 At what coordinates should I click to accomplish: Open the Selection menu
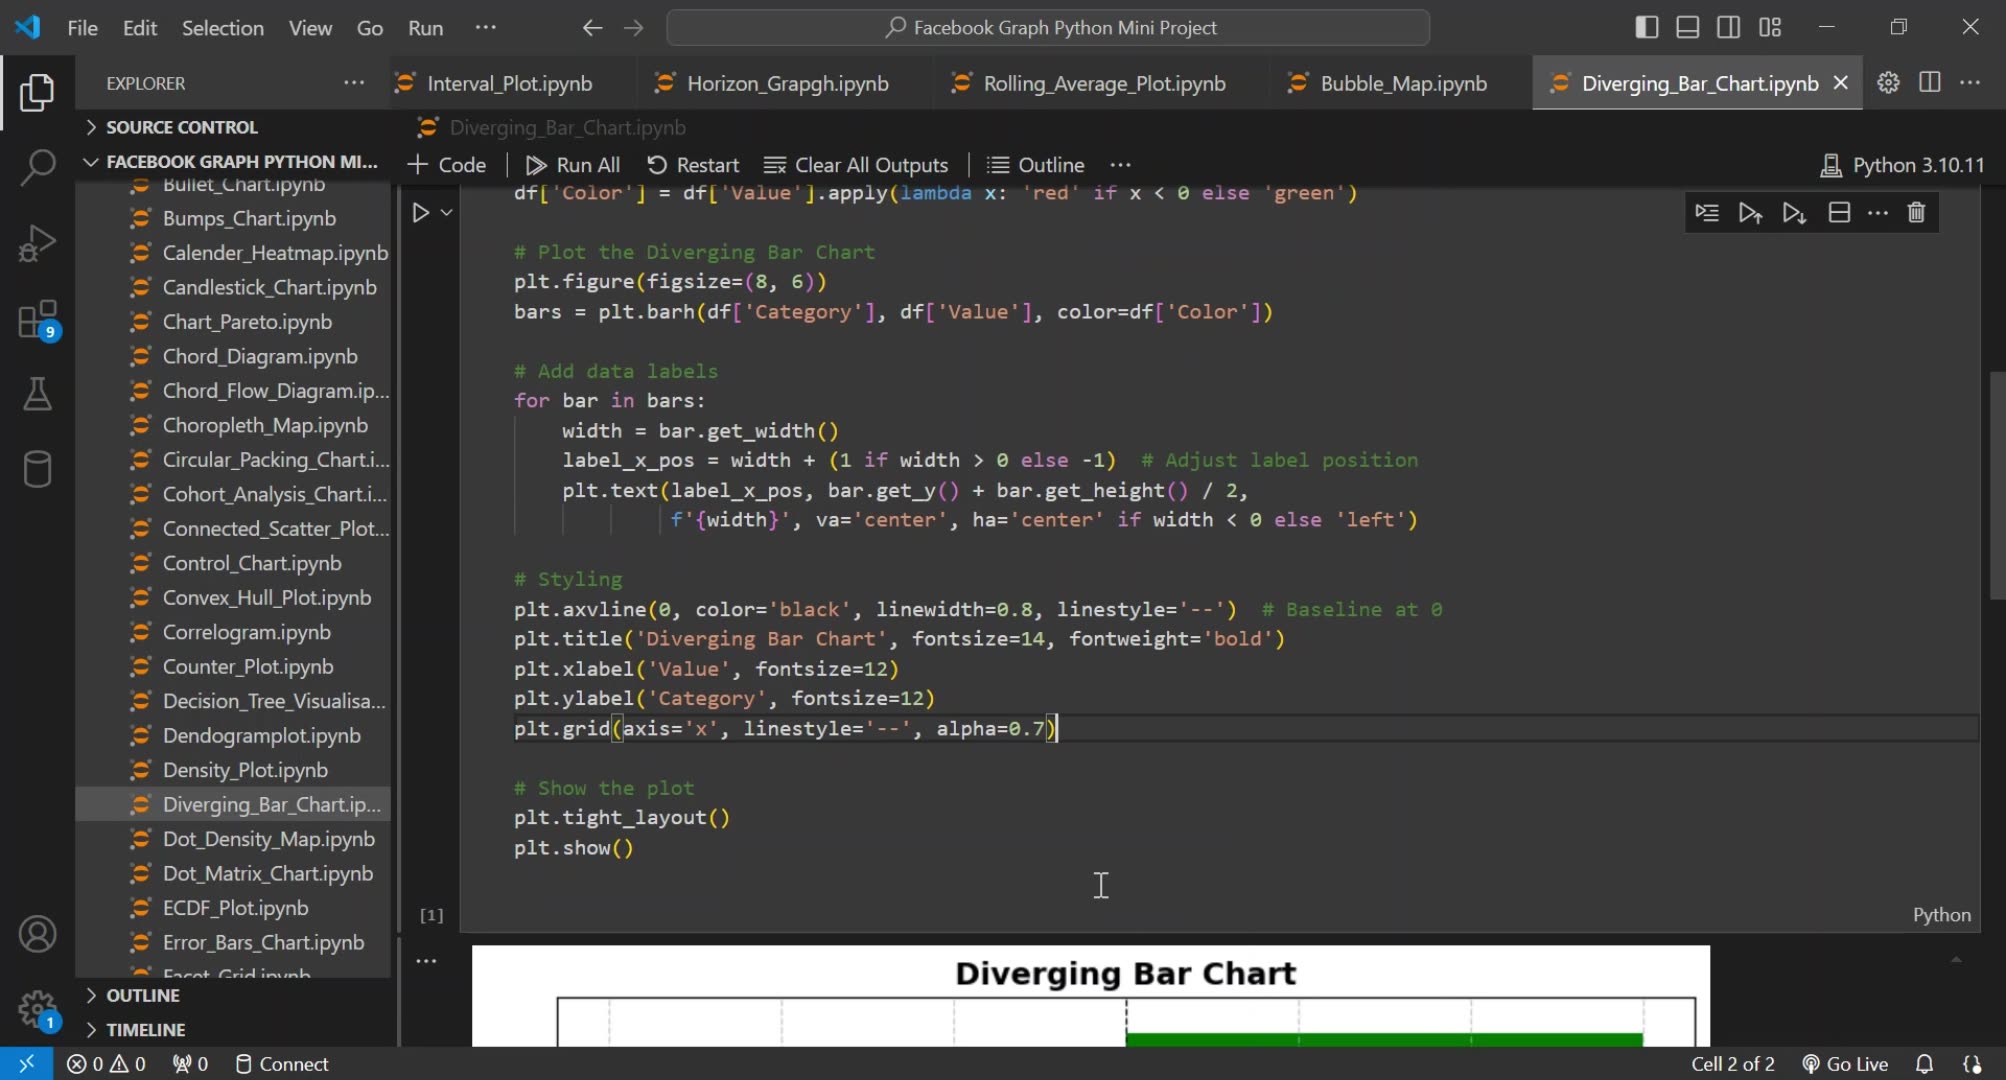pos(223,27)
